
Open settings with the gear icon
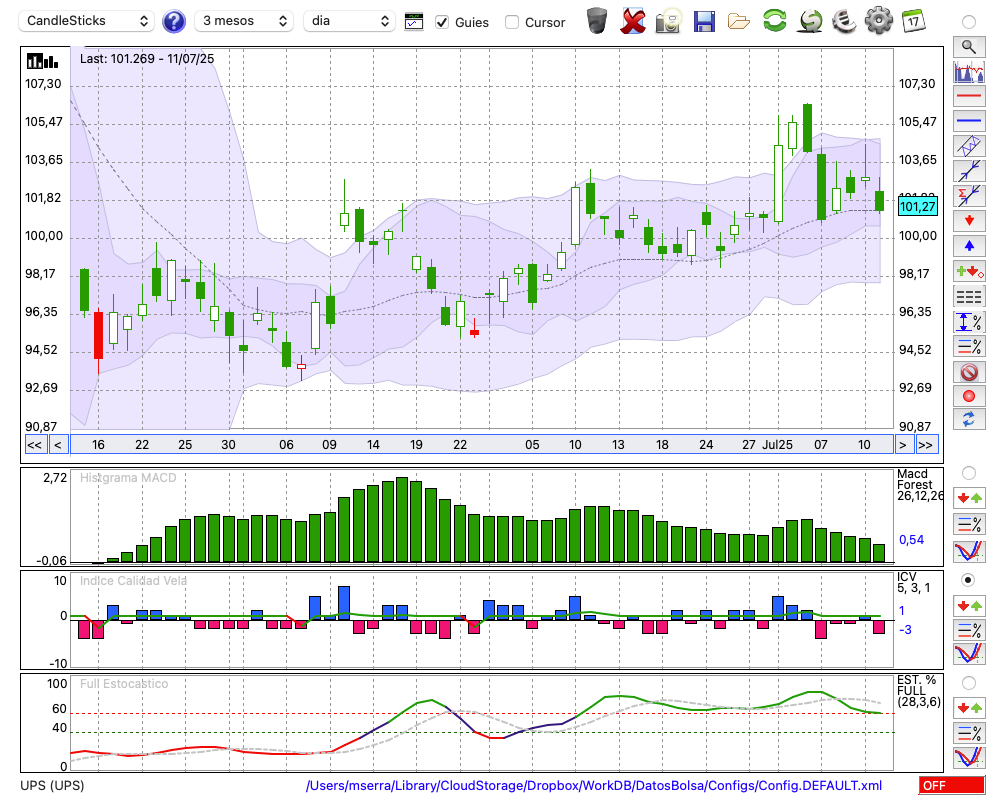879,20
